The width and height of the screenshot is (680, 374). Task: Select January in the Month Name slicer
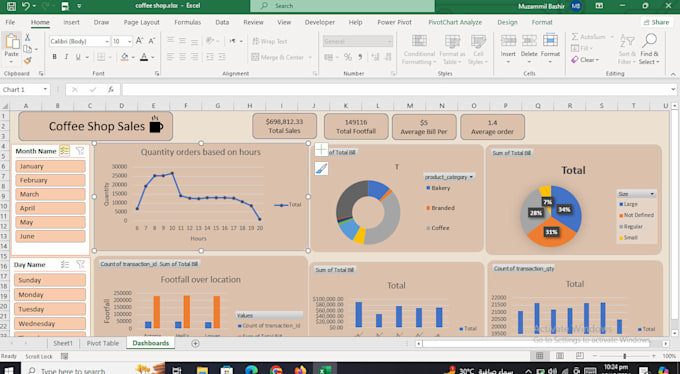click(x=50, y=166)
